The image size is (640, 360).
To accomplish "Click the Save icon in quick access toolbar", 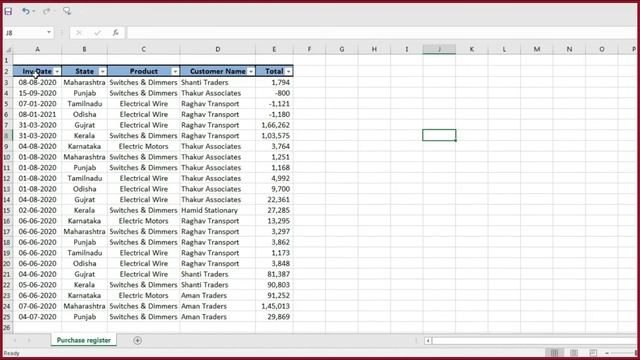I will [x=8, y=11].
